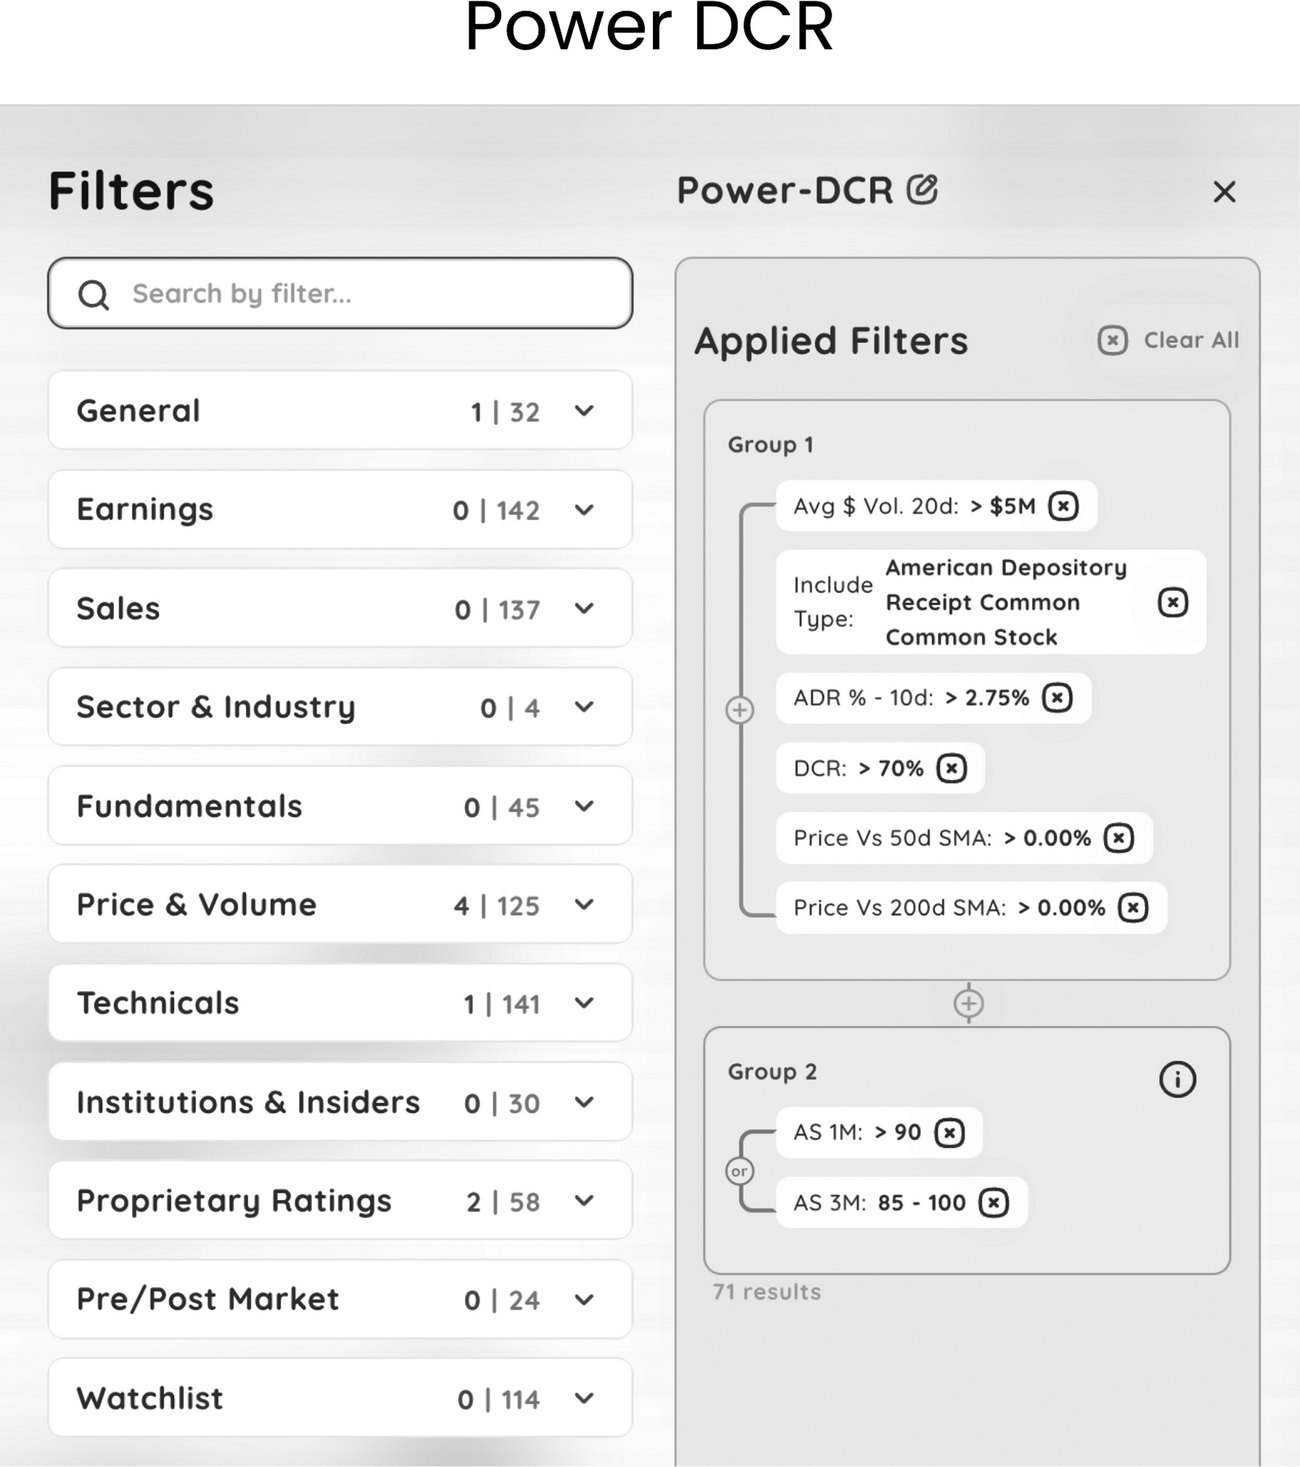Open the Technicals filter section
Viewport: 1300px width, 1467px height.
pyautogui.click(x=340, y=1003)
